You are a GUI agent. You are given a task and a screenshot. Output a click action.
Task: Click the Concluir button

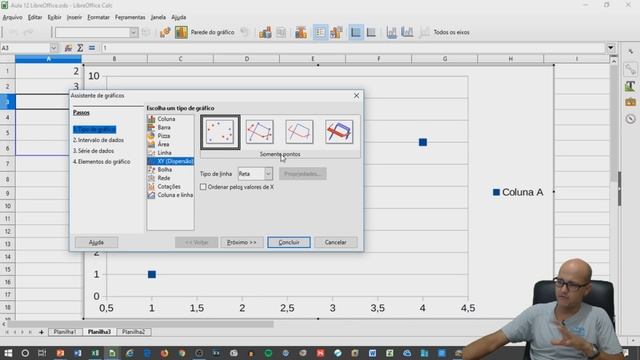289,242
